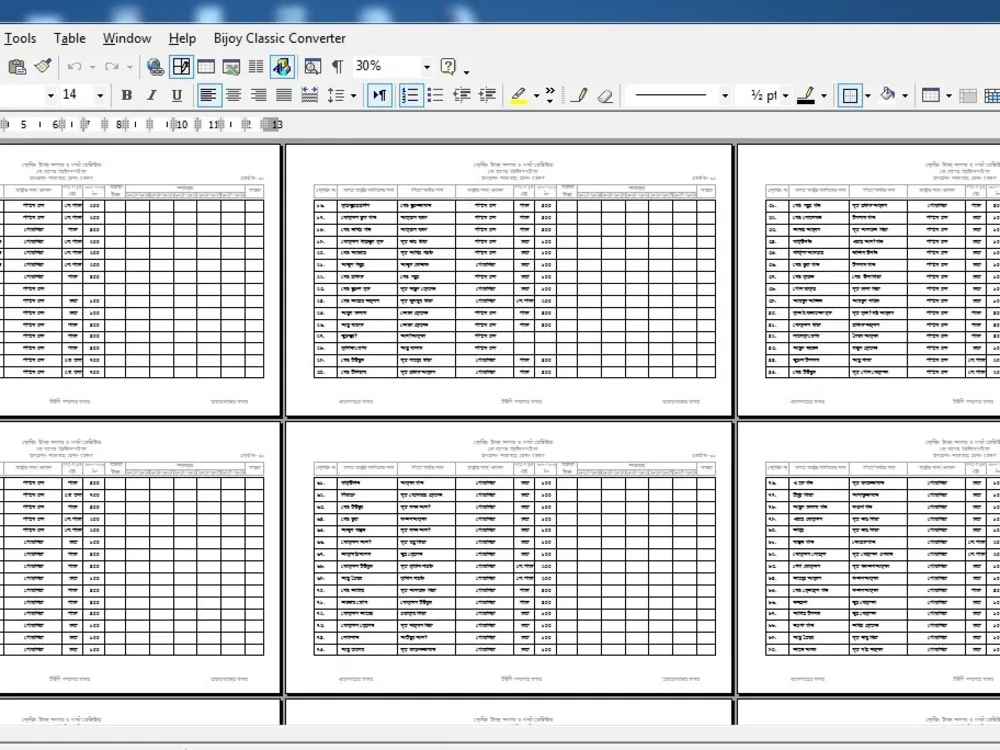1000x750 pixels.
Task: Select Justify alignment
Action: coord(284,96)
